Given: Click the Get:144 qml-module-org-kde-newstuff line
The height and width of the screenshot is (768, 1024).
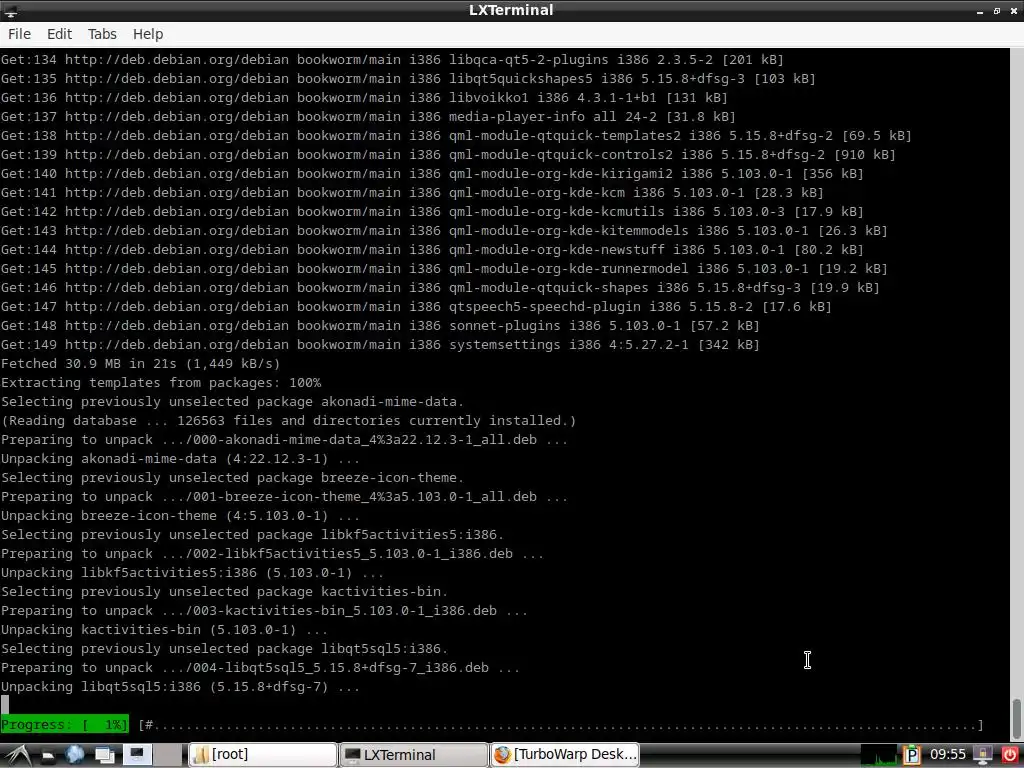Looking at the screenshot, I should [432, 250].
